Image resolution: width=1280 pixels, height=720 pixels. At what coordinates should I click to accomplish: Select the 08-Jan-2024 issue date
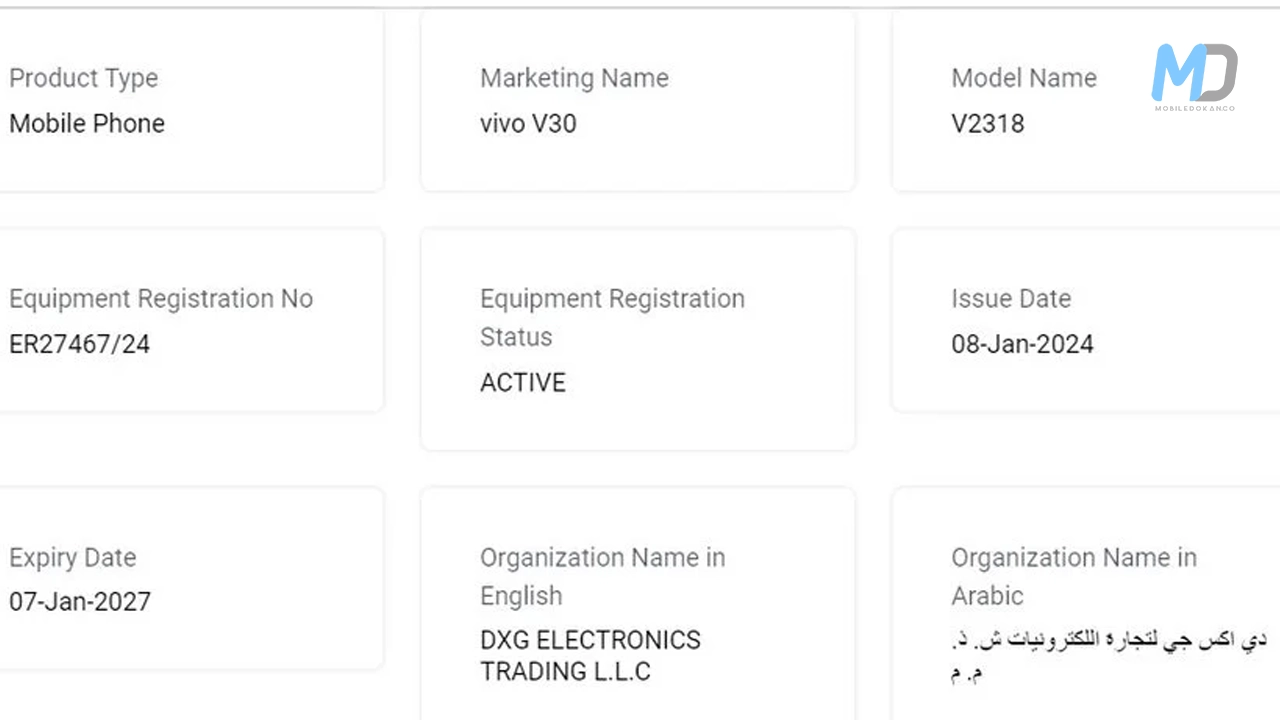[1022, 345]
